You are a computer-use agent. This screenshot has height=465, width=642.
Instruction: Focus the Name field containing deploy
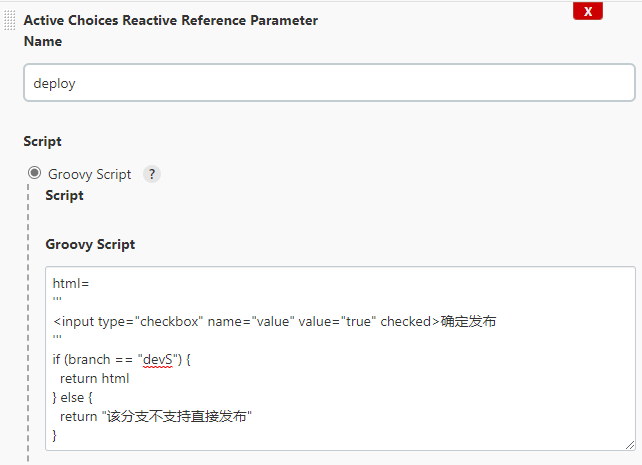[330, 83]
